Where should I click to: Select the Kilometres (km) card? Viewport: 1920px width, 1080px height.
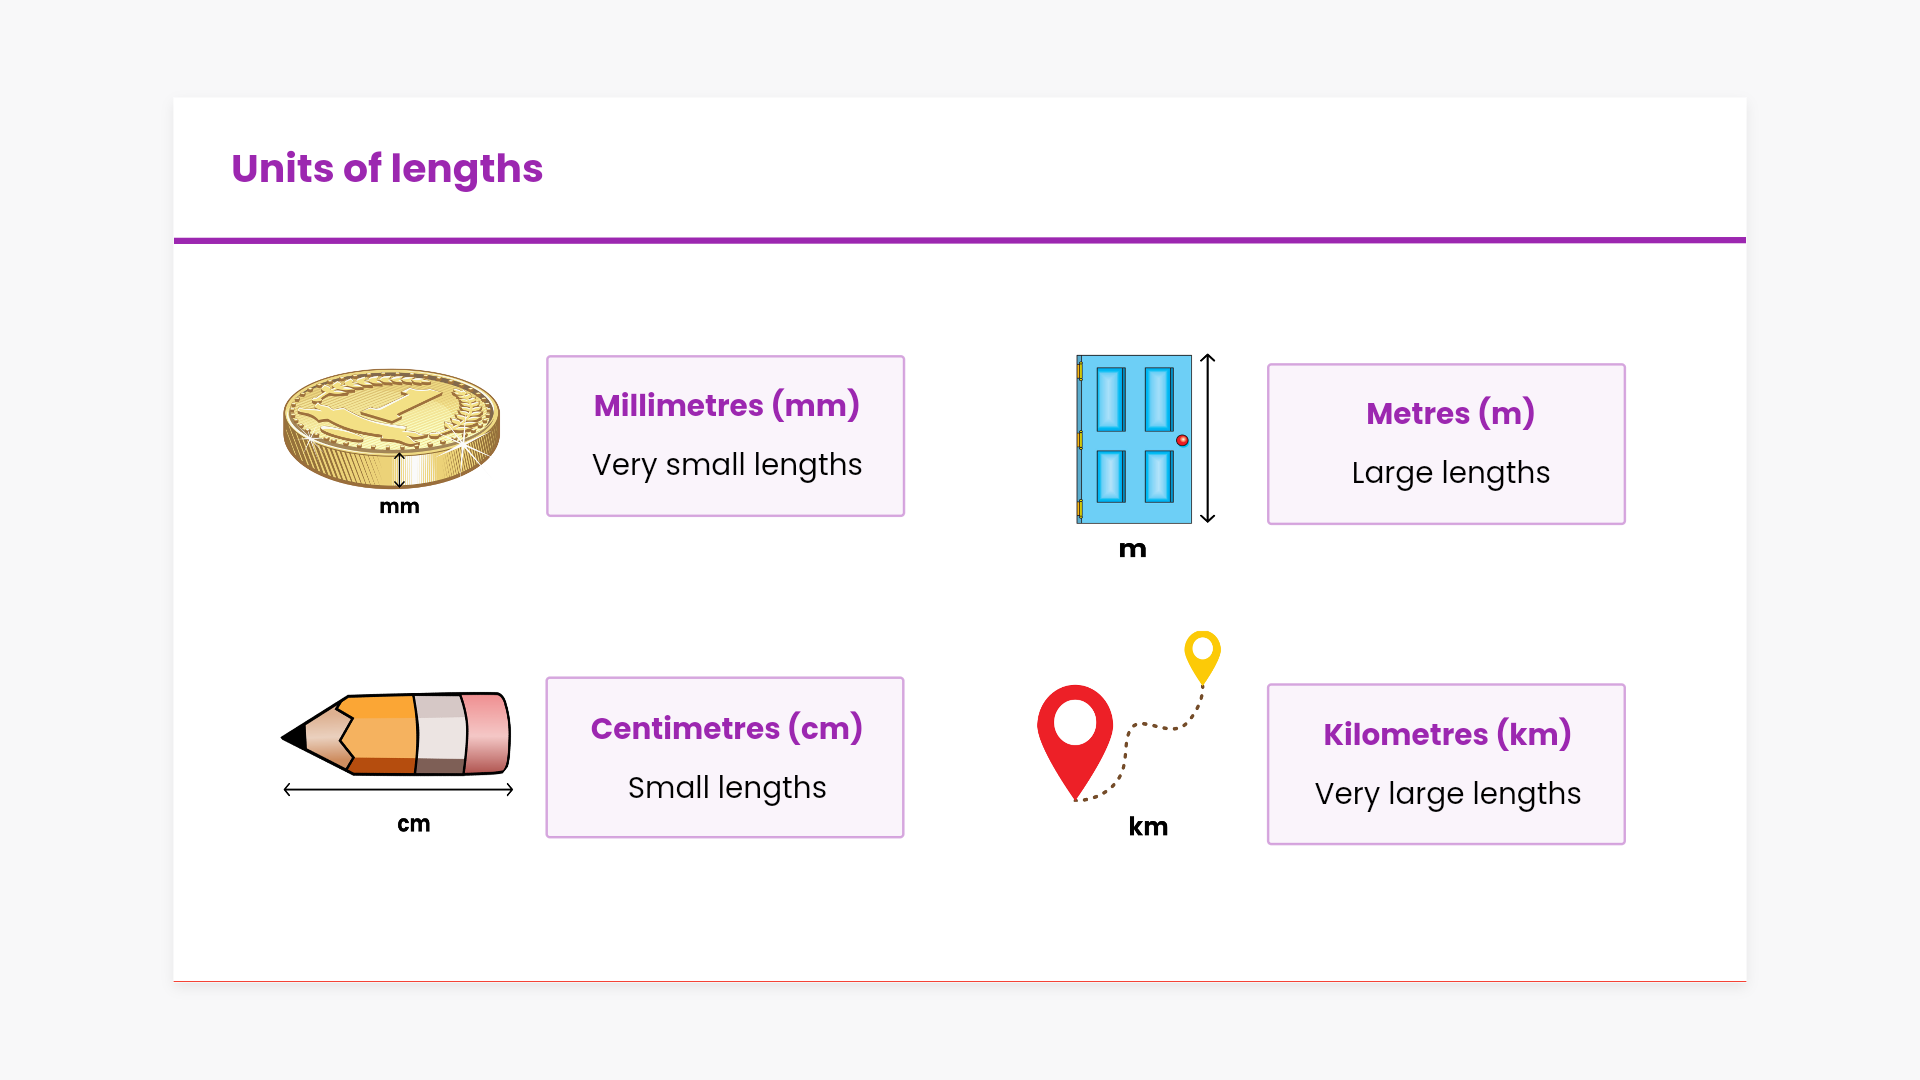coord(1446,764)
